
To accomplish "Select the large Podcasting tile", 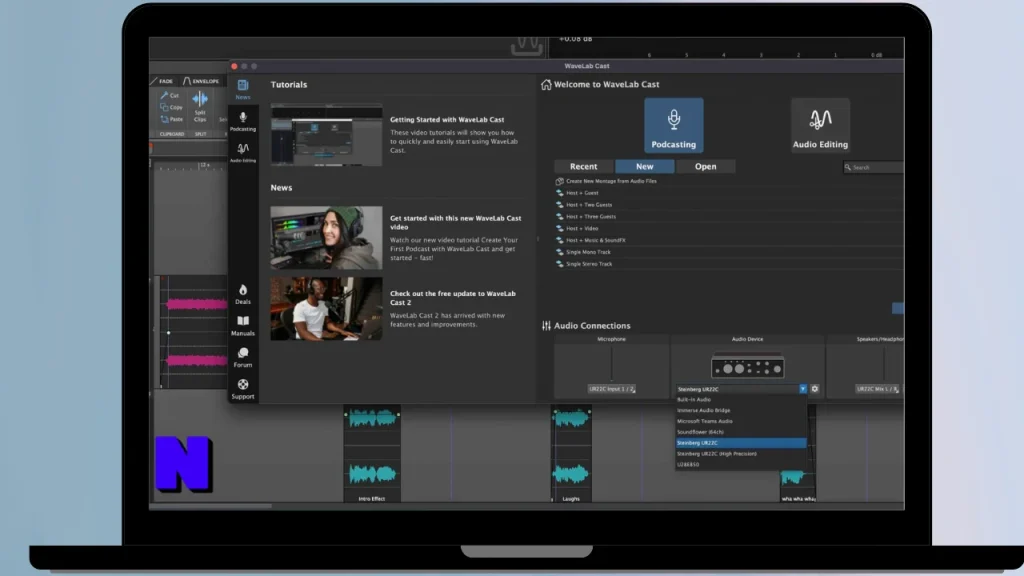I will (x=673, y=125).
